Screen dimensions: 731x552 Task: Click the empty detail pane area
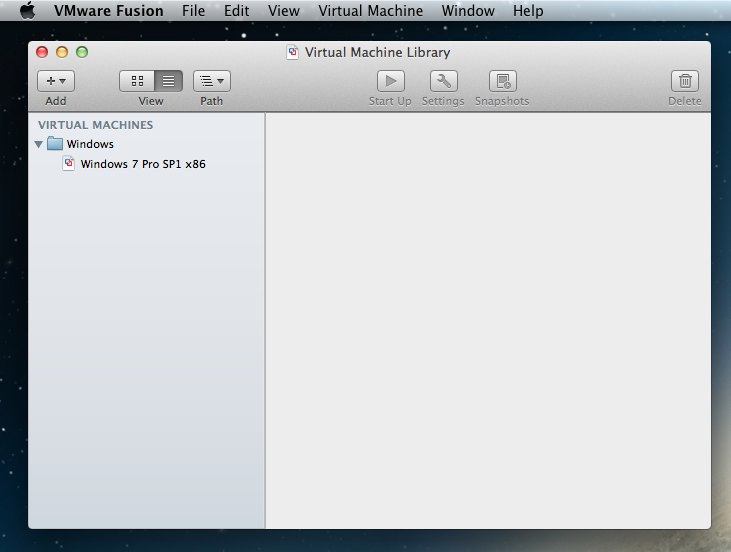point(487,320)
